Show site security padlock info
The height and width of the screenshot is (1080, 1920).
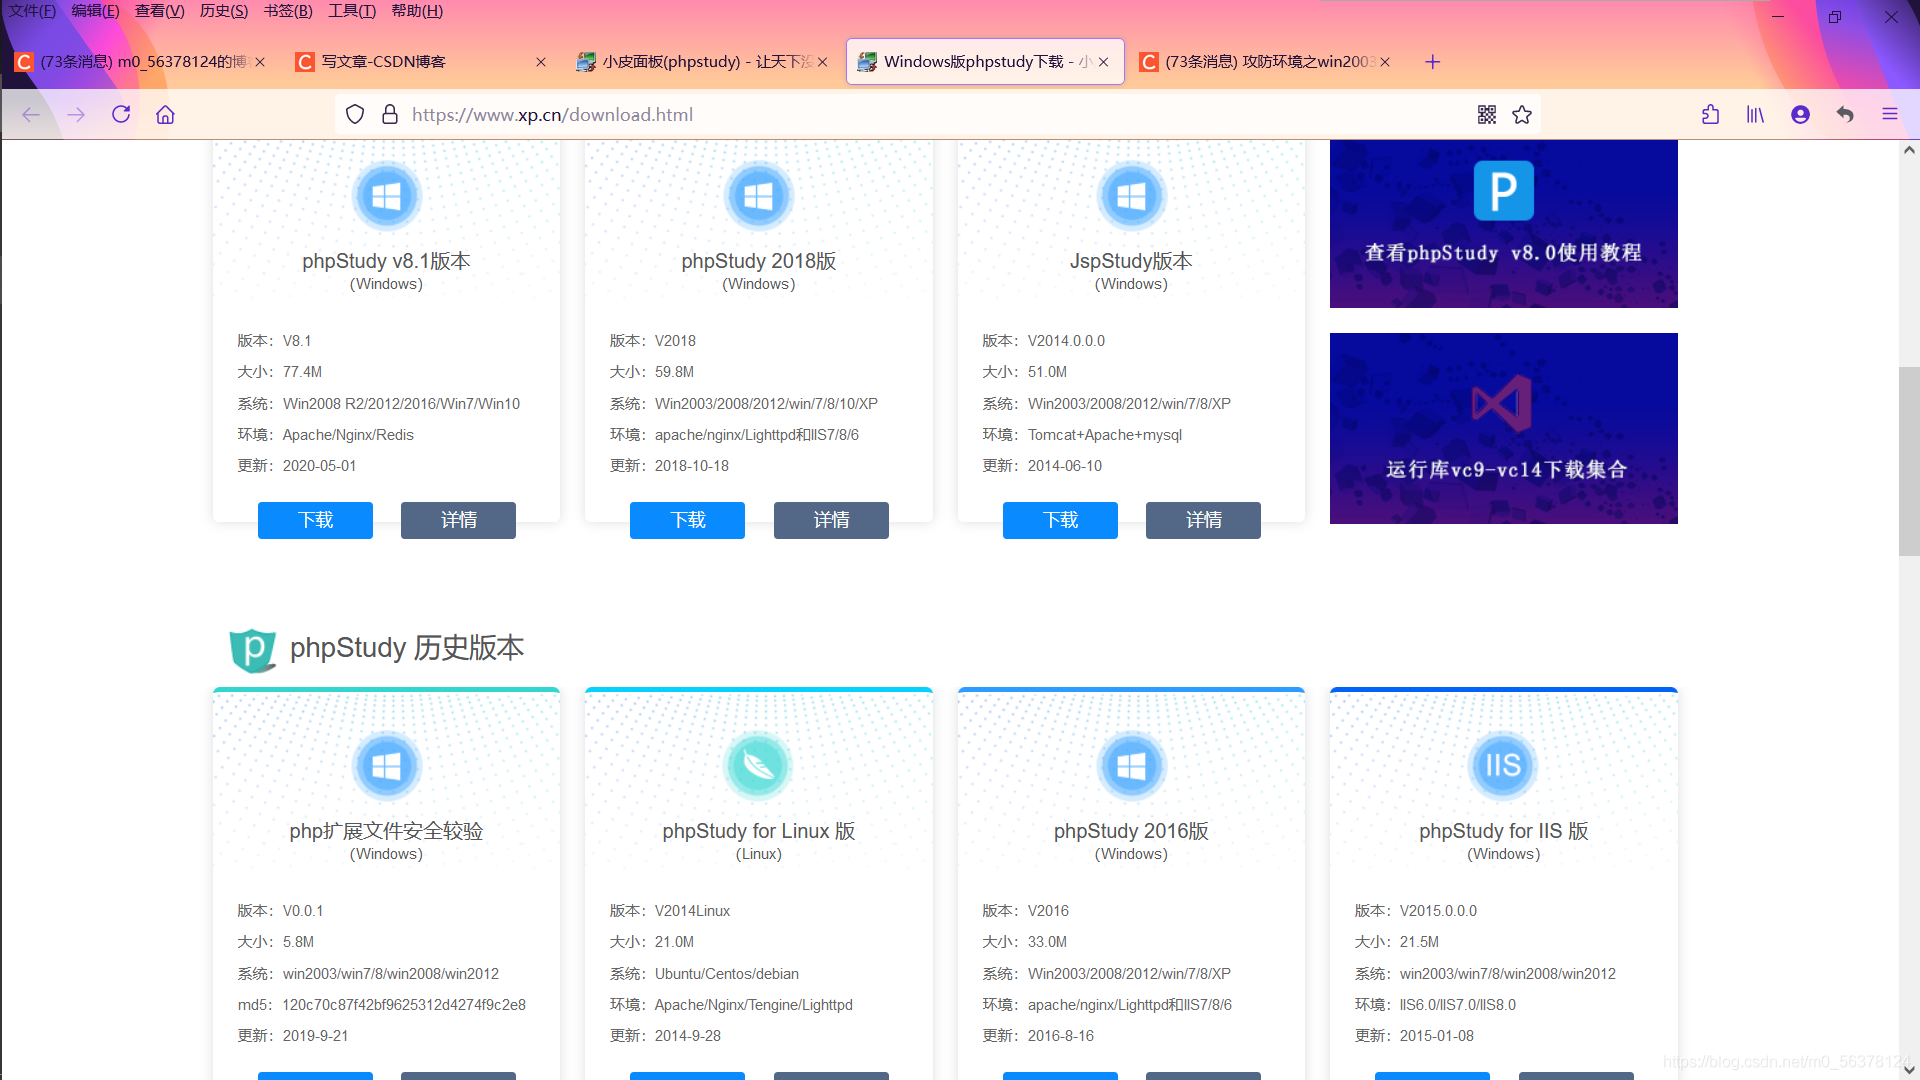[x=390, y=115]
